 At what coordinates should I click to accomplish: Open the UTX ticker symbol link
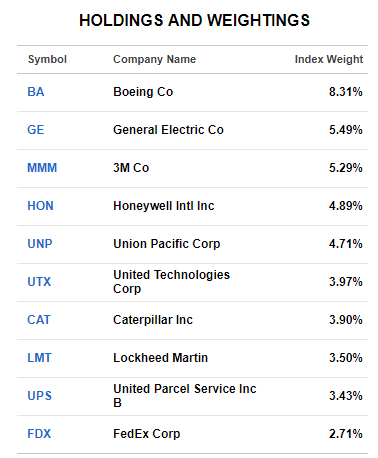click(x=39, y=282)
